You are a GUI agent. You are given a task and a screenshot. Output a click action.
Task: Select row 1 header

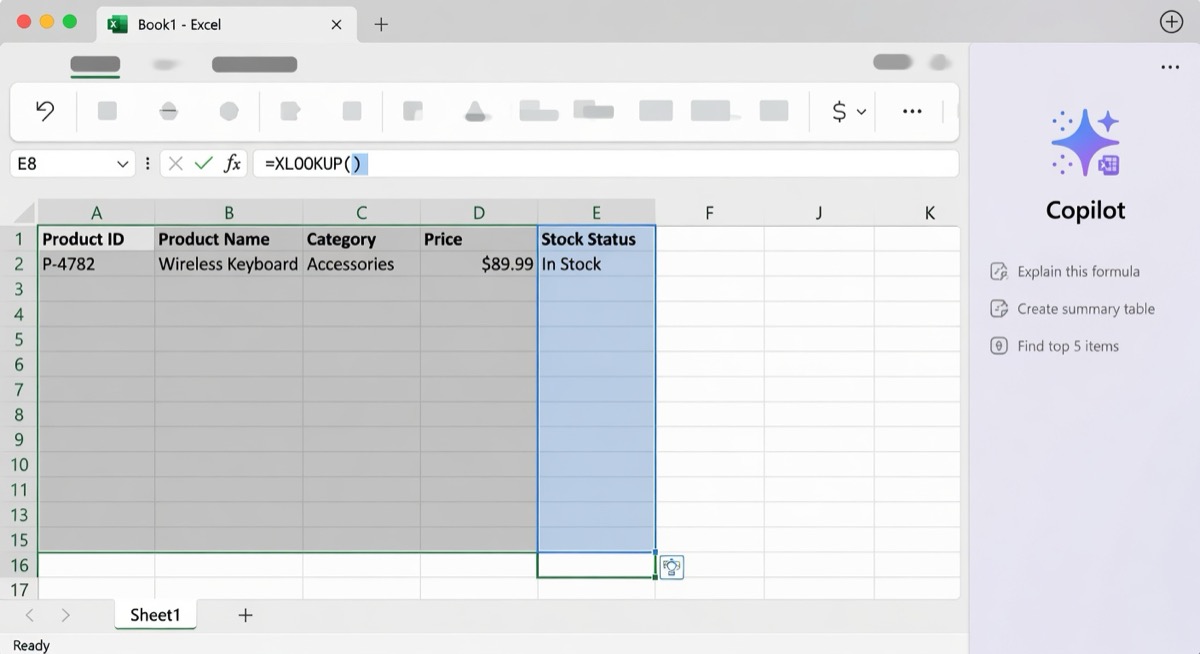pyautogui.click(x=18, y=239)
